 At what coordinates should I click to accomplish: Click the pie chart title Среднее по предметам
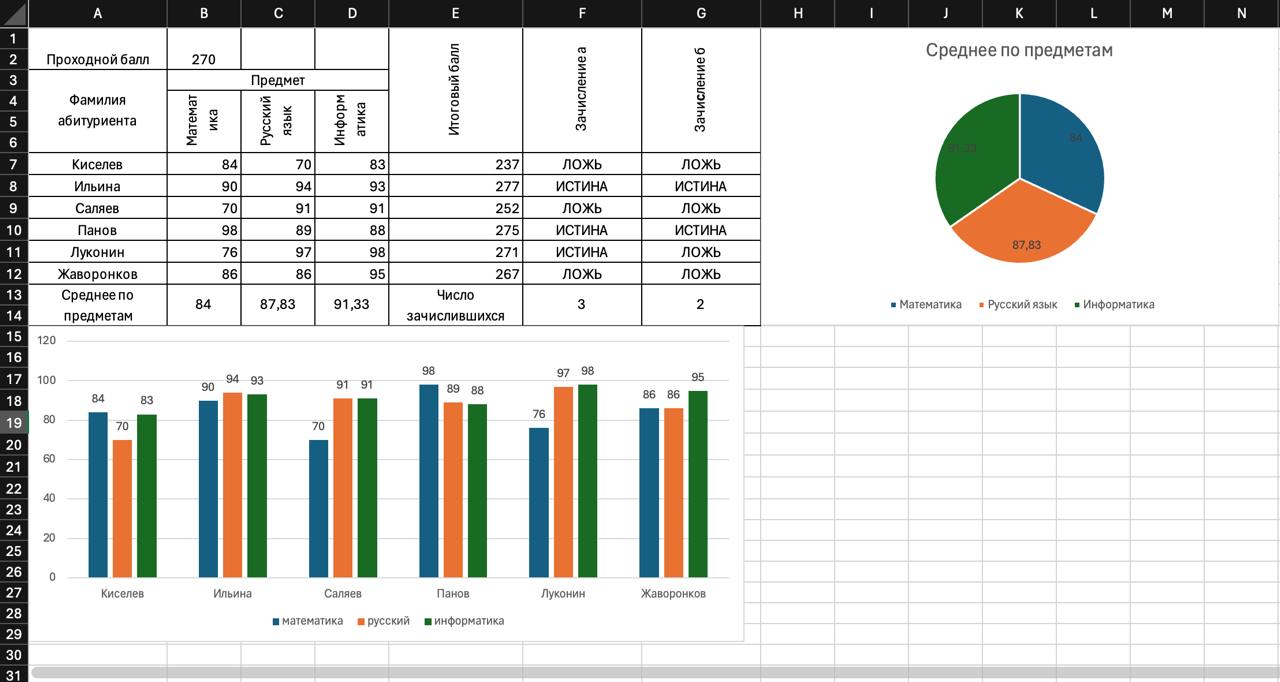tap(1018, 50)
